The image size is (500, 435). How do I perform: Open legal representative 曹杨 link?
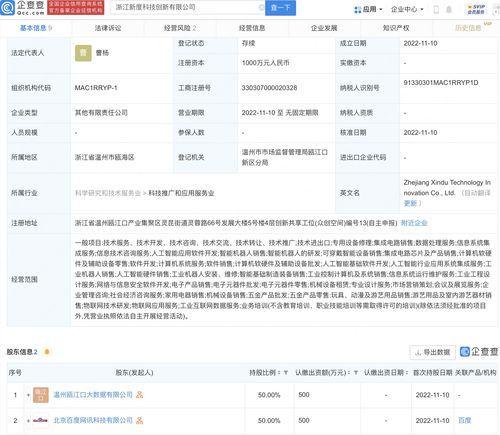pos(102,53)
